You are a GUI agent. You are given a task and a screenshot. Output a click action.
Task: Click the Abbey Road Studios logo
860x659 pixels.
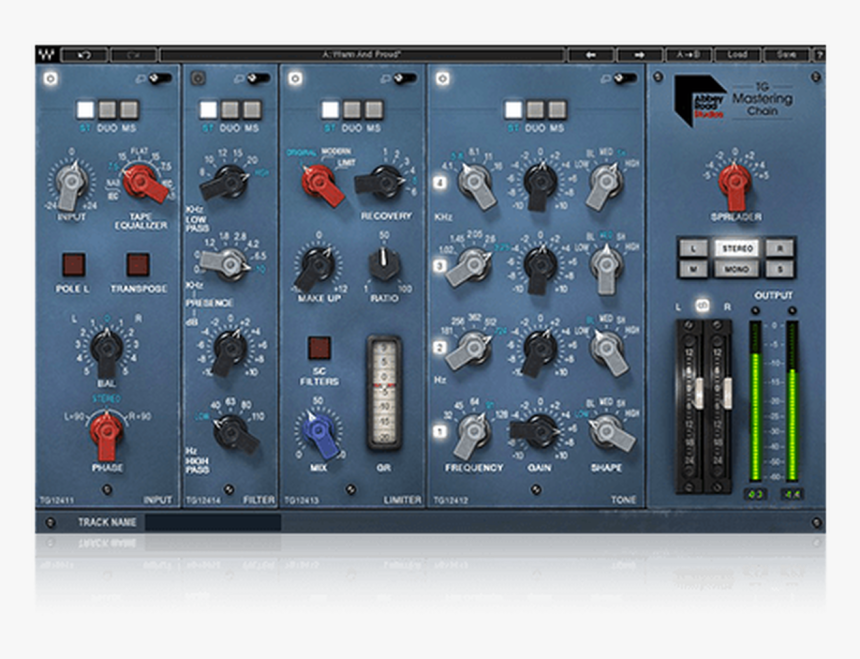[x=700, y=98]
